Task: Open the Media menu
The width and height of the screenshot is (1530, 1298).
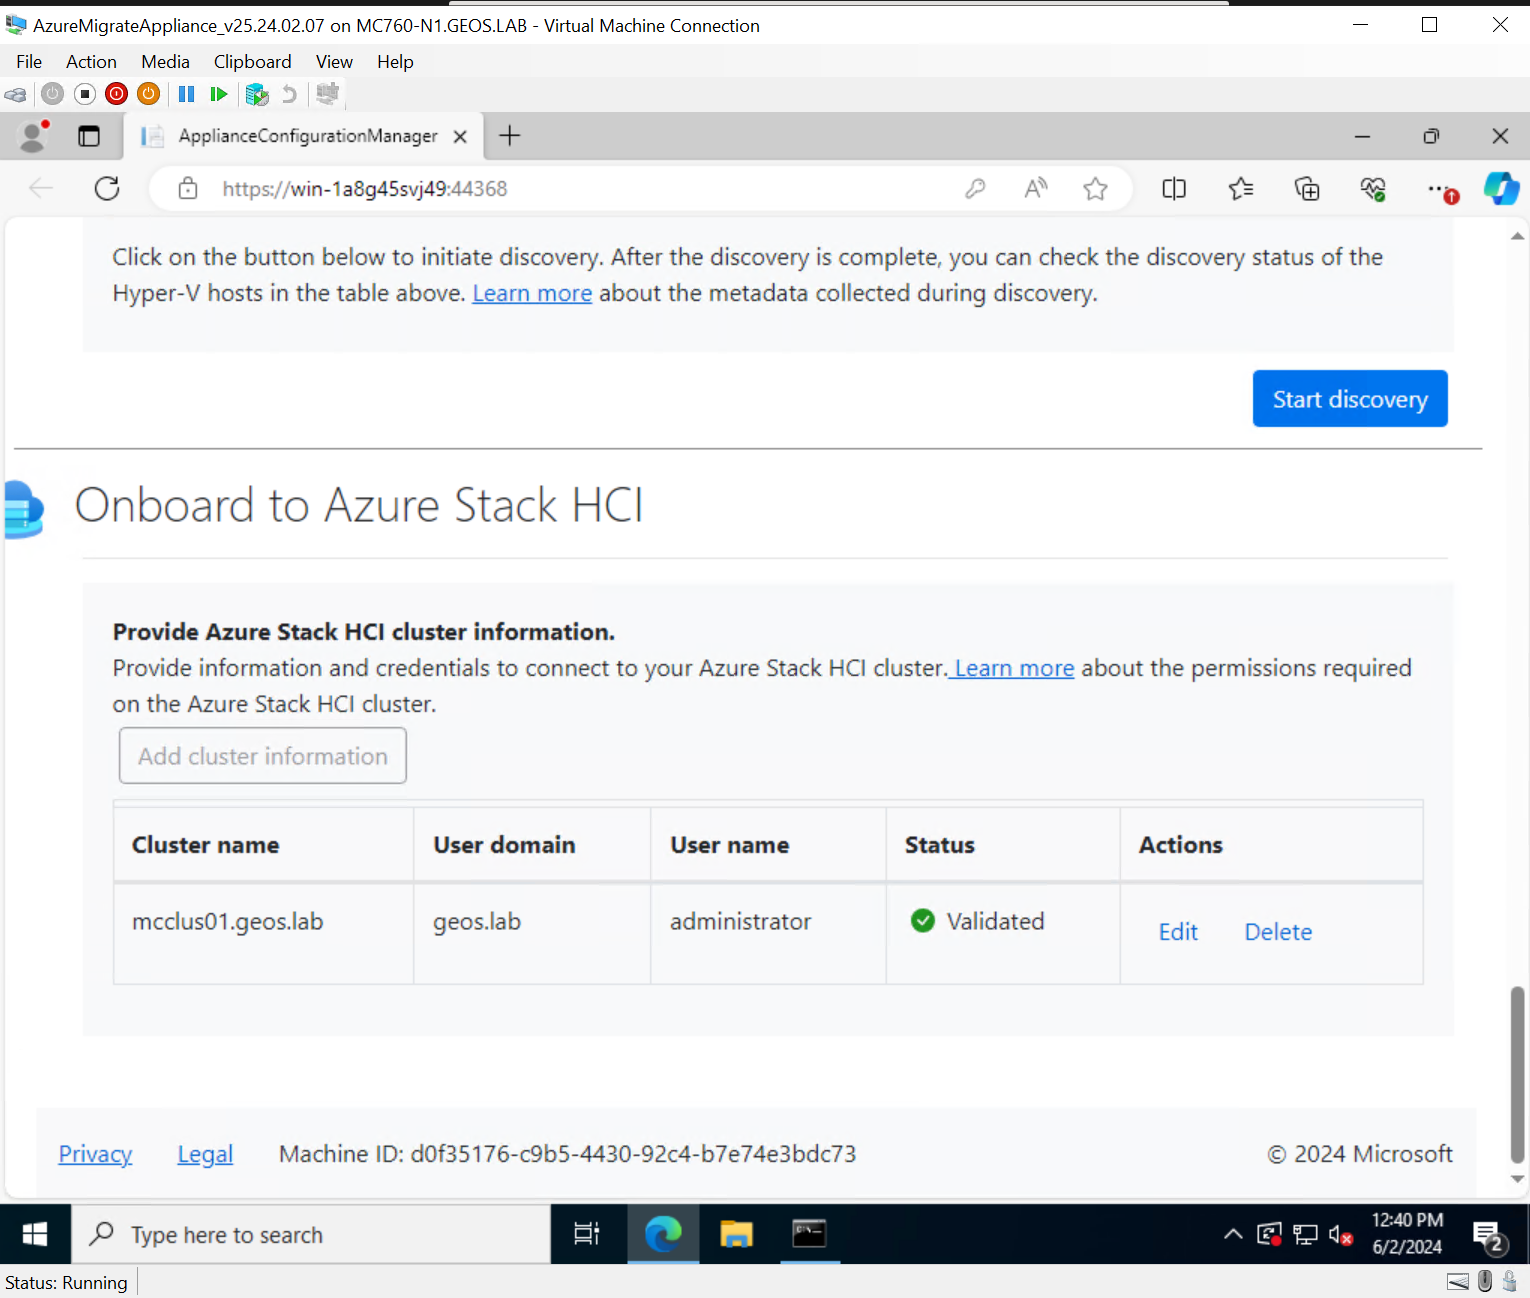Action: pos(165,61)
